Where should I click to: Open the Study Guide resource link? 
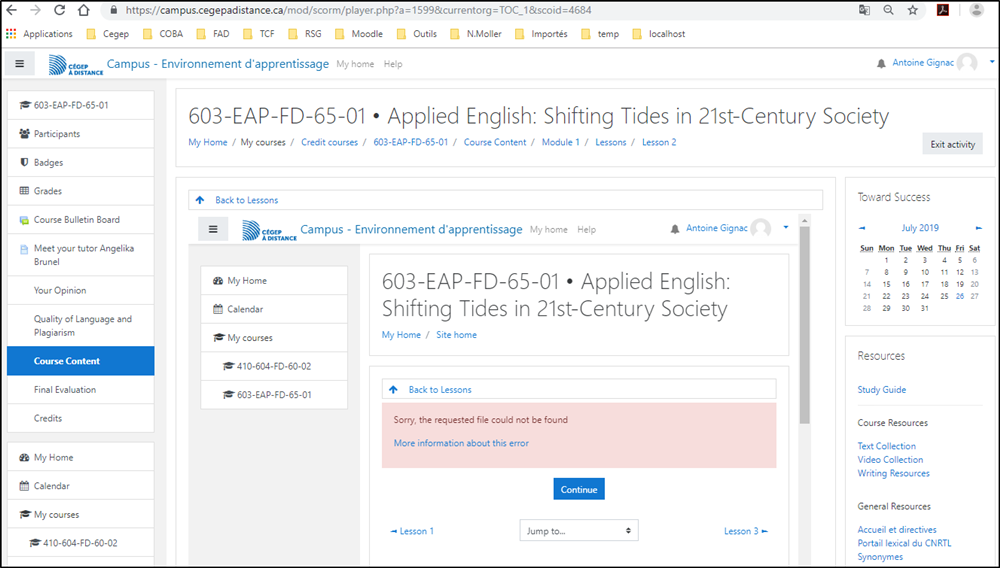[881, 390]
